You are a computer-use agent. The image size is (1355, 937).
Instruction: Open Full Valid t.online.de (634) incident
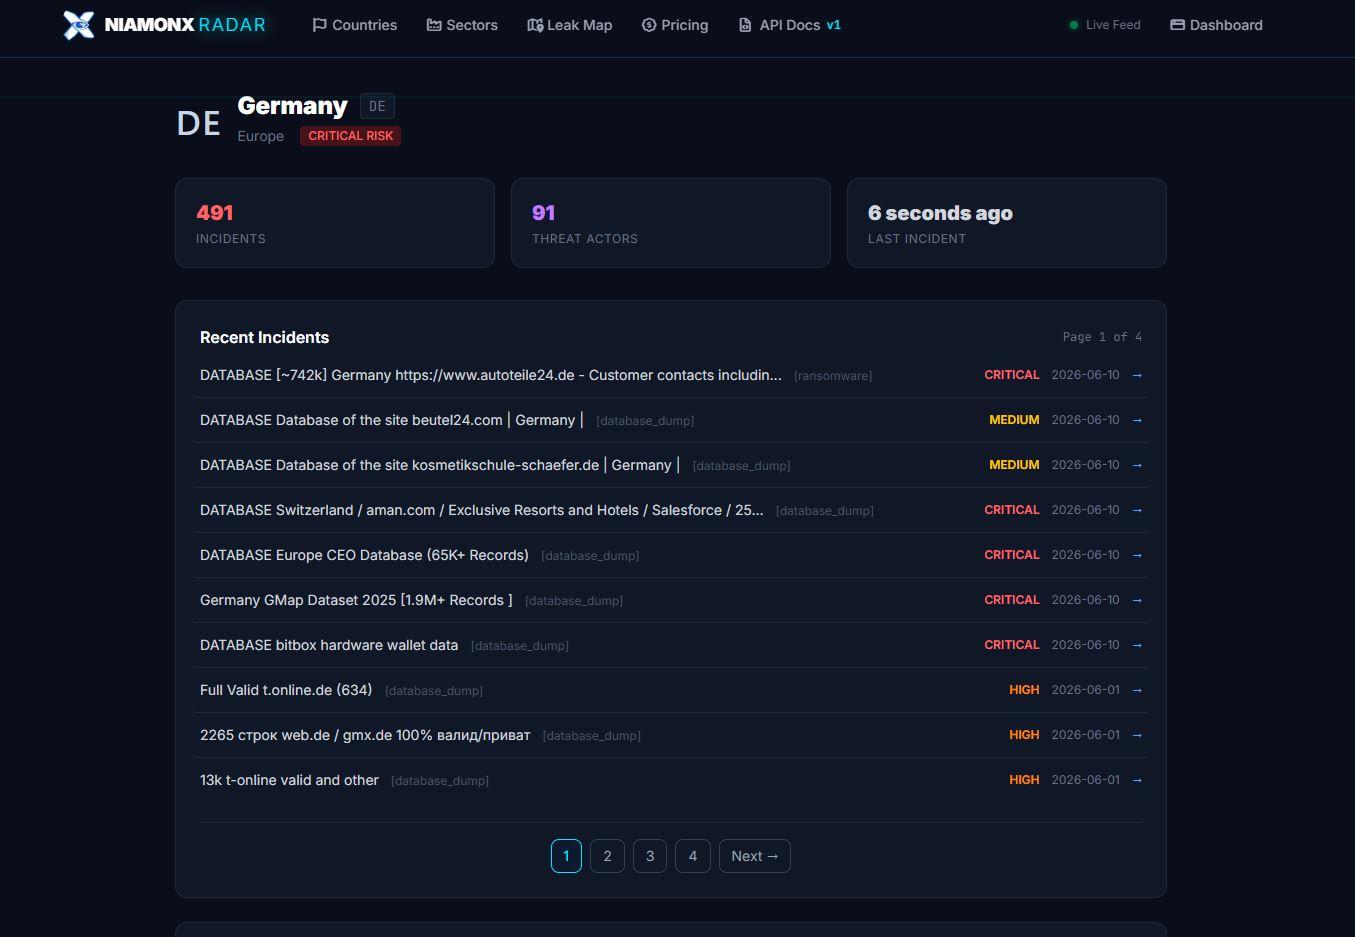[x=286, y=690]
